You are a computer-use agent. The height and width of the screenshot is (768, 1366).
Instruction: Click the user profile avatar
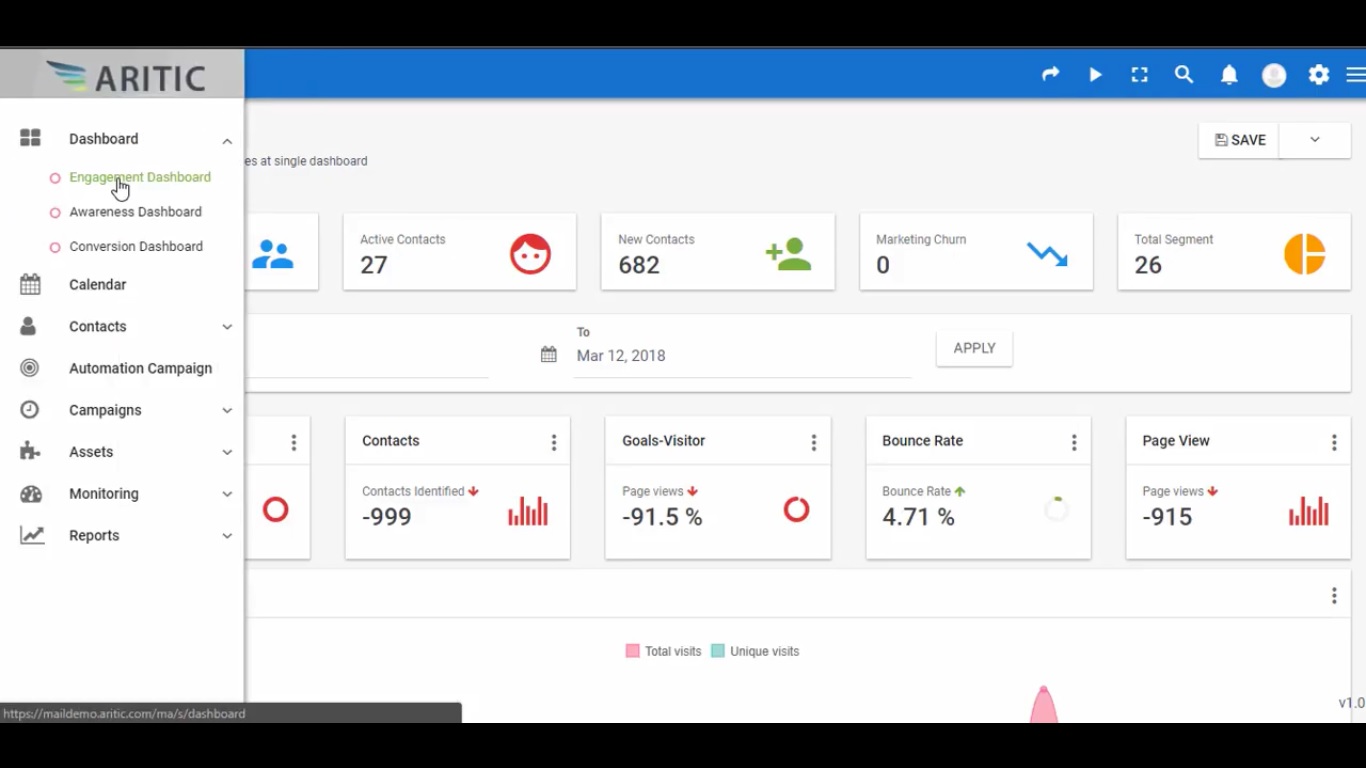(1274, 75)
